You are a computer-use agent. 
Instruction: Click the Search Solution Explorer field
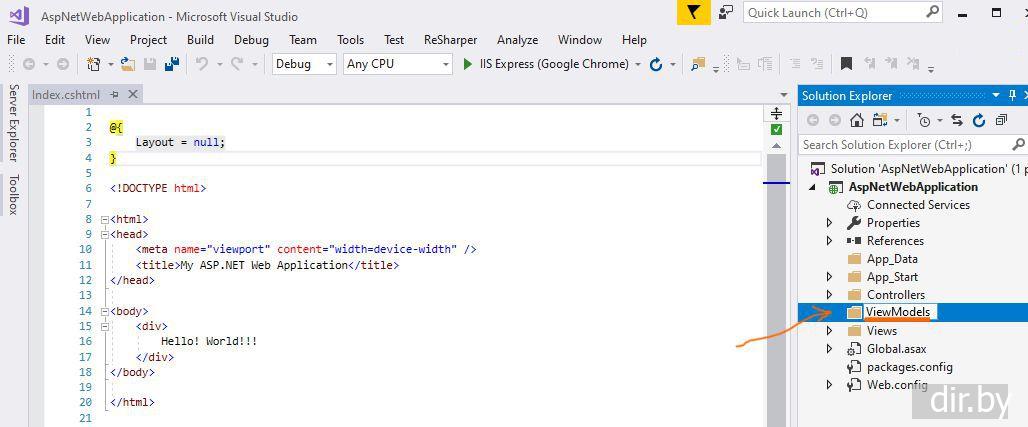[910, 145]
